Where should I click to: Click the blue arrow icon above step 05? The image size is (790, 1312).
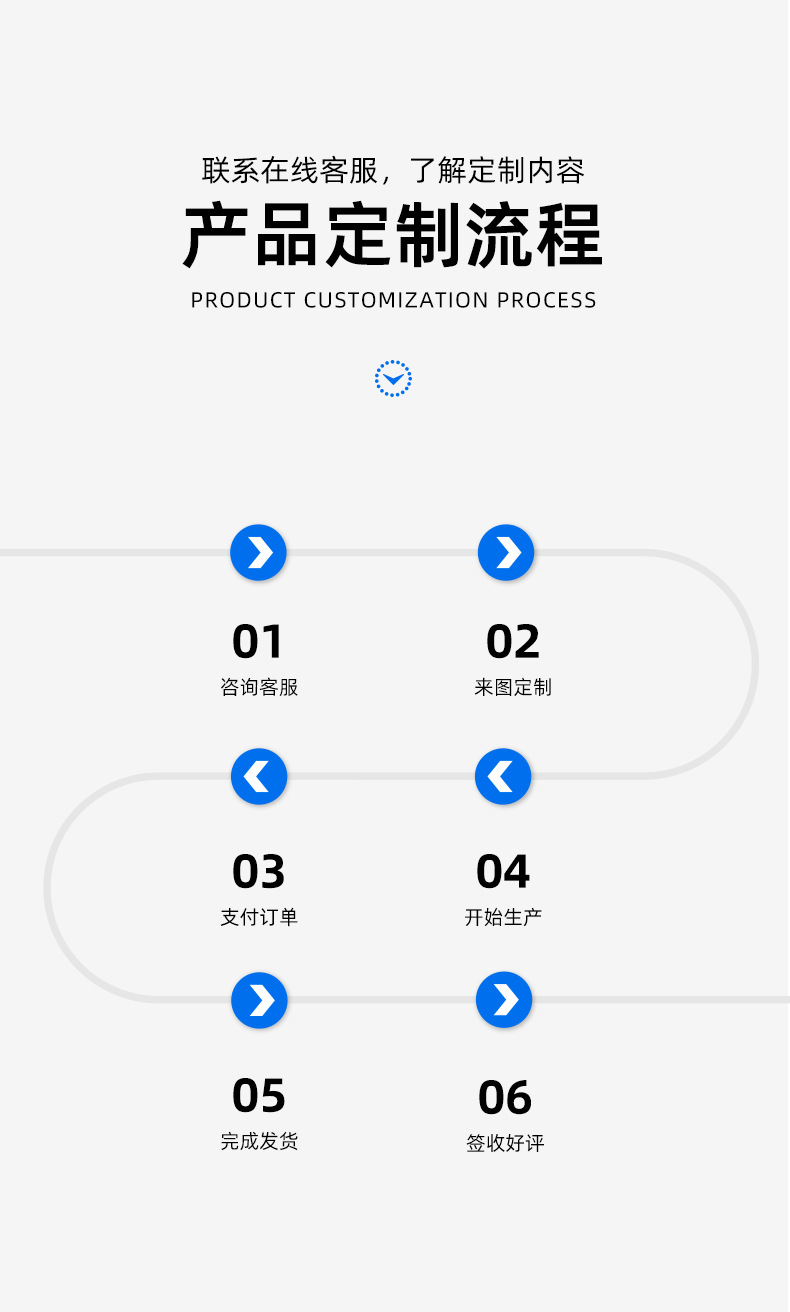(259, 1000)
